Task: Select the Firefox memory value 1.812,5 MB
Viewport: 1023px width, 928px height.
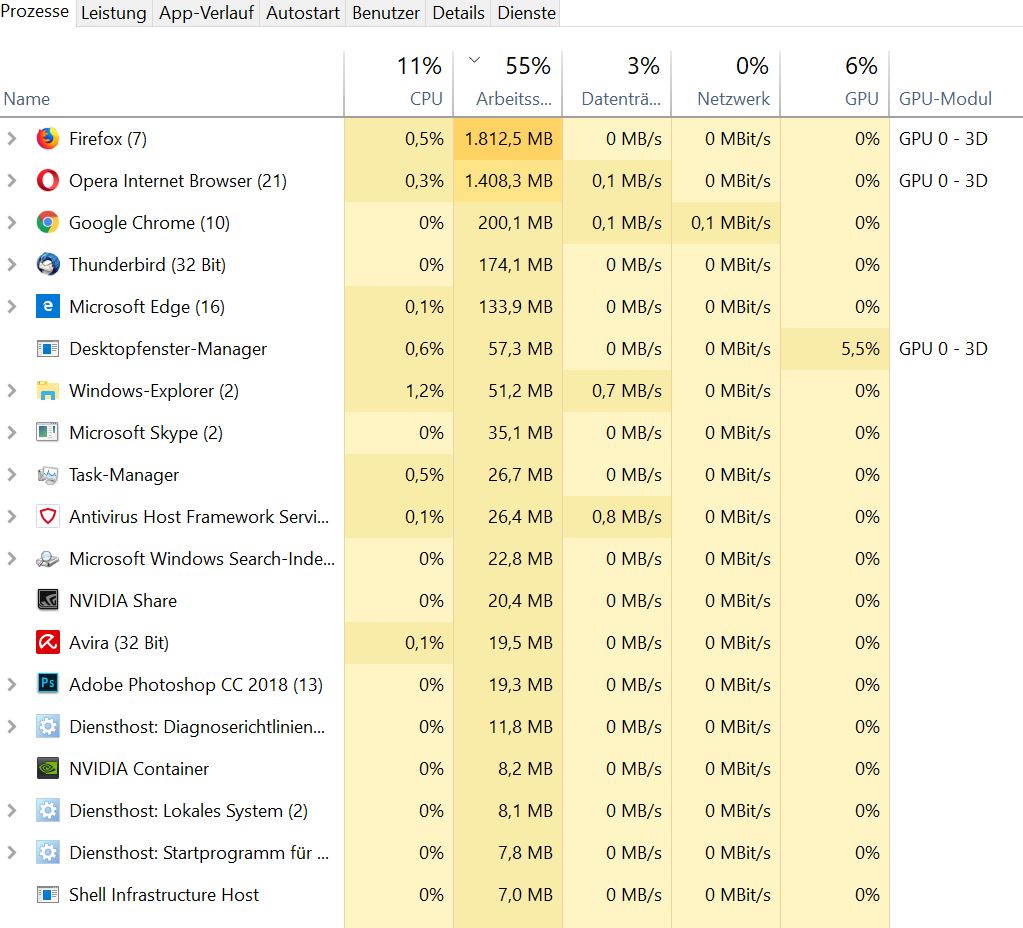Action: click(508, 138)
